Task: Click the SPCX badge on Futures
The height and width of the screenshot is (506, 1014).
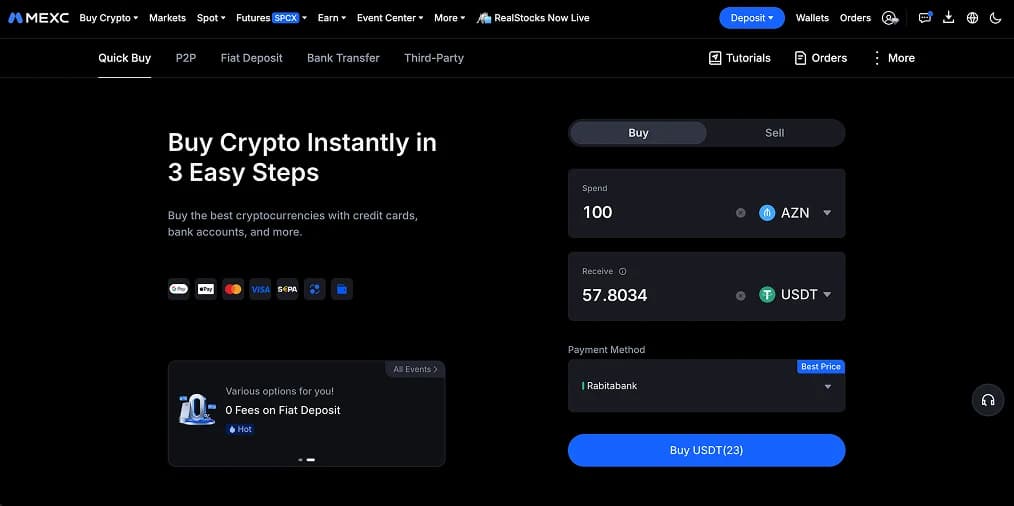Action: click(x=285, y=18)
